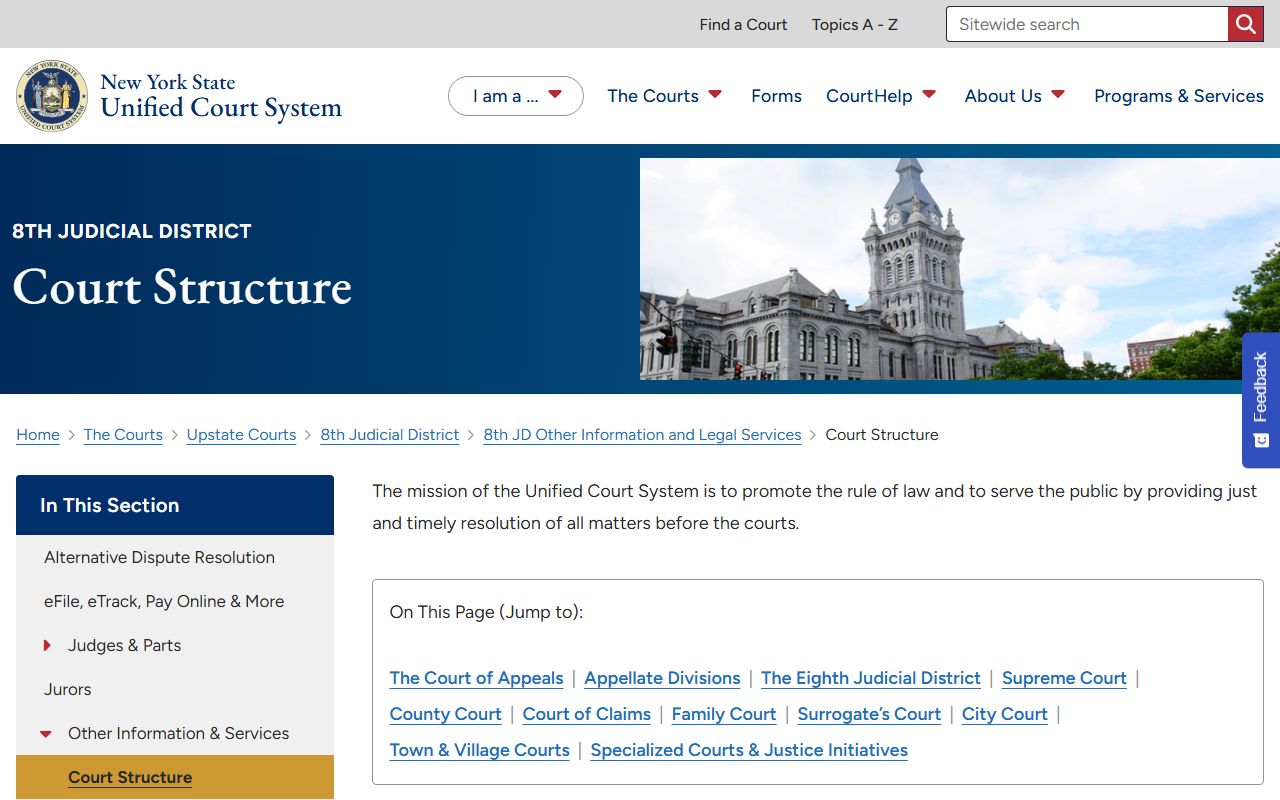
Task: Expand The Courts menu
Action: (x=665, y=96)
